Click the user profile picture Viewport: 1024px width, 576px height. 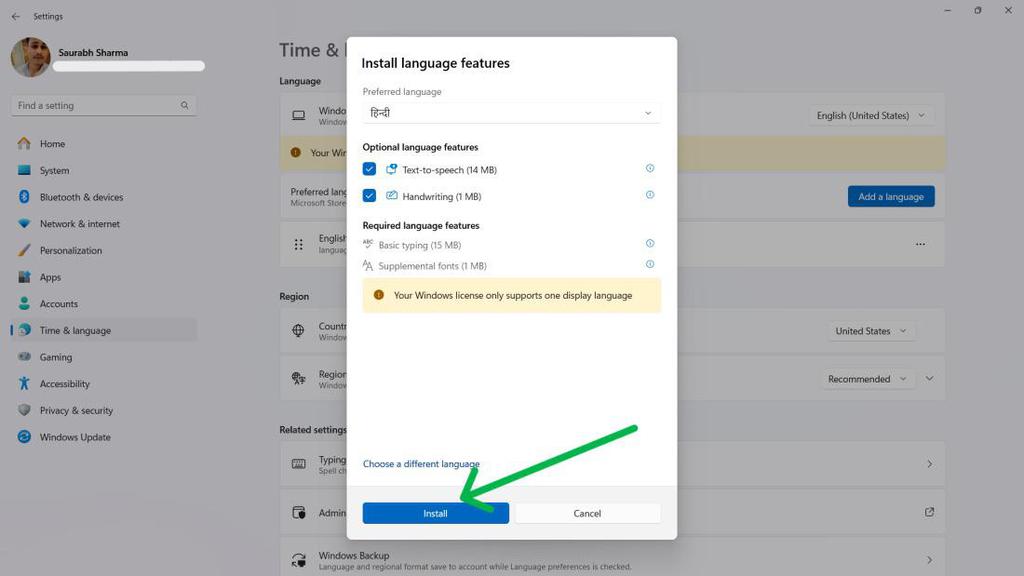tap(31, 57)
